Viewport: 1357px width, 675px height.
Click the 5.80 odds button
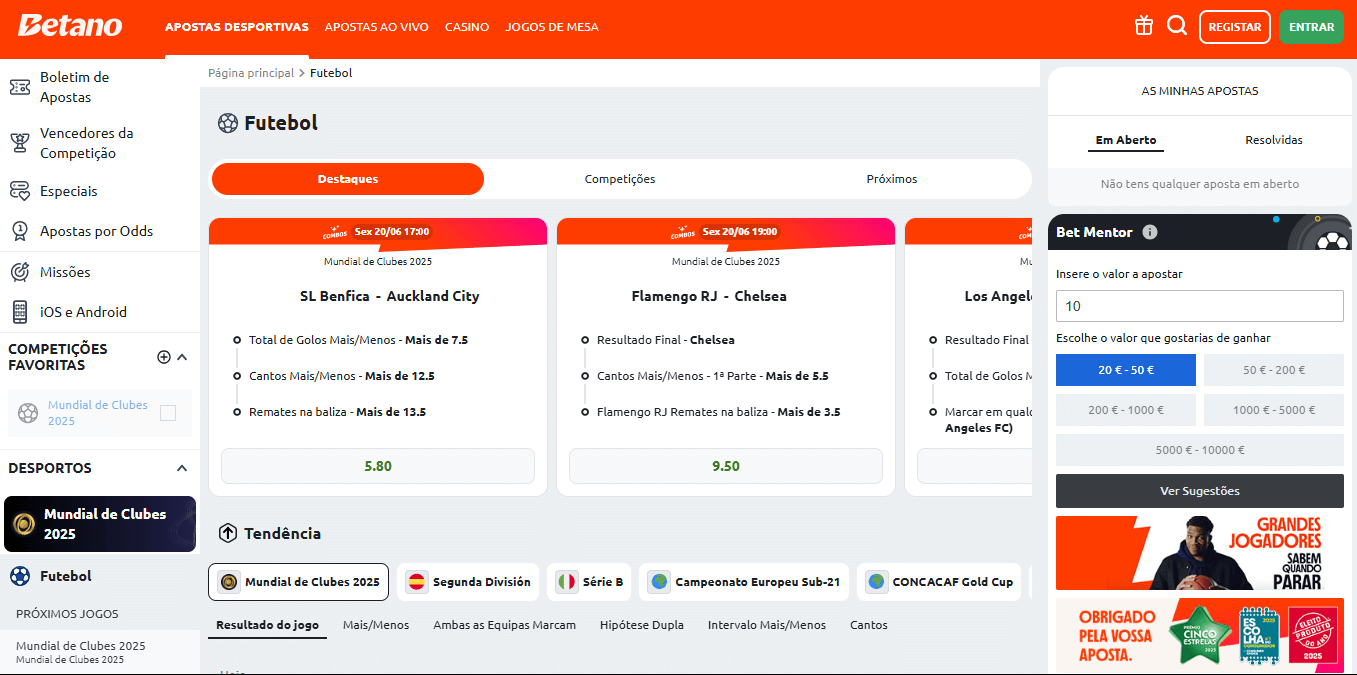coord(378,466)
